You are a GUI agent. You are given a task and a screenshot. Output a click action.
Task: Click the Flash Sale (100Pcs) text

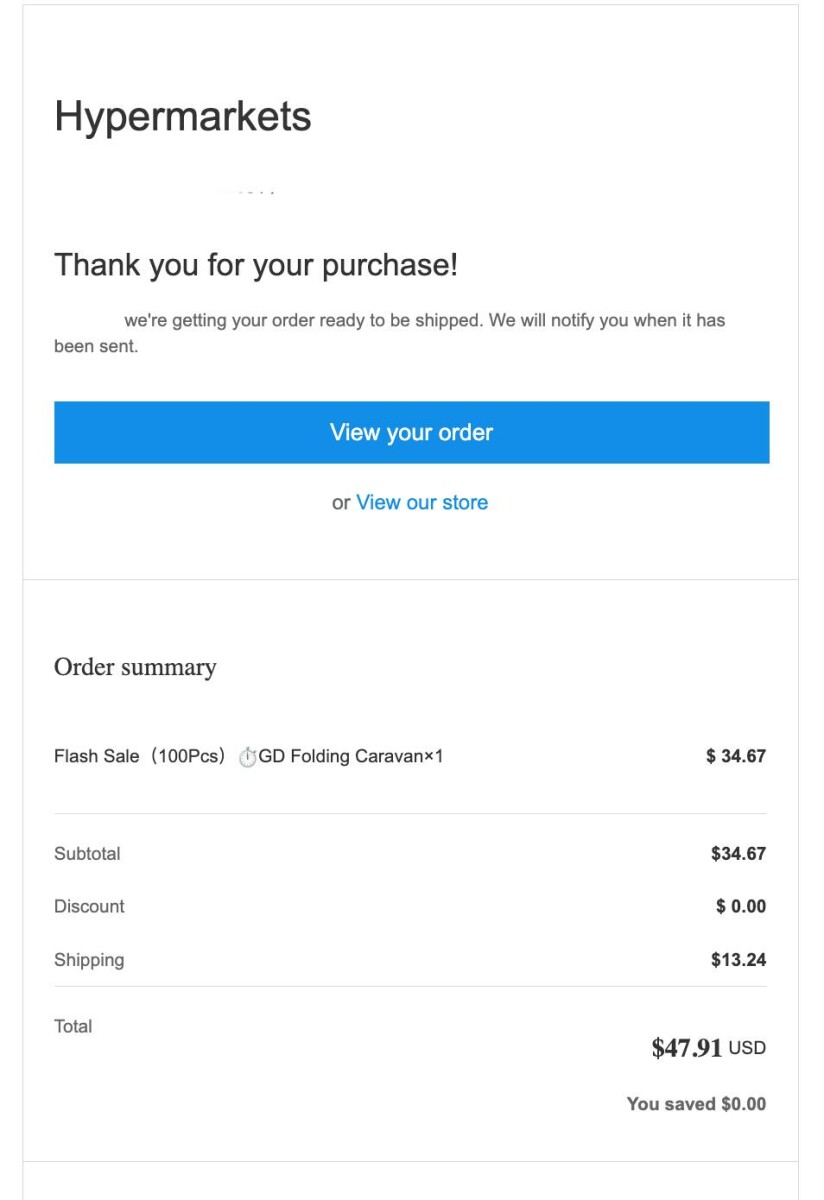pos(142,757)
